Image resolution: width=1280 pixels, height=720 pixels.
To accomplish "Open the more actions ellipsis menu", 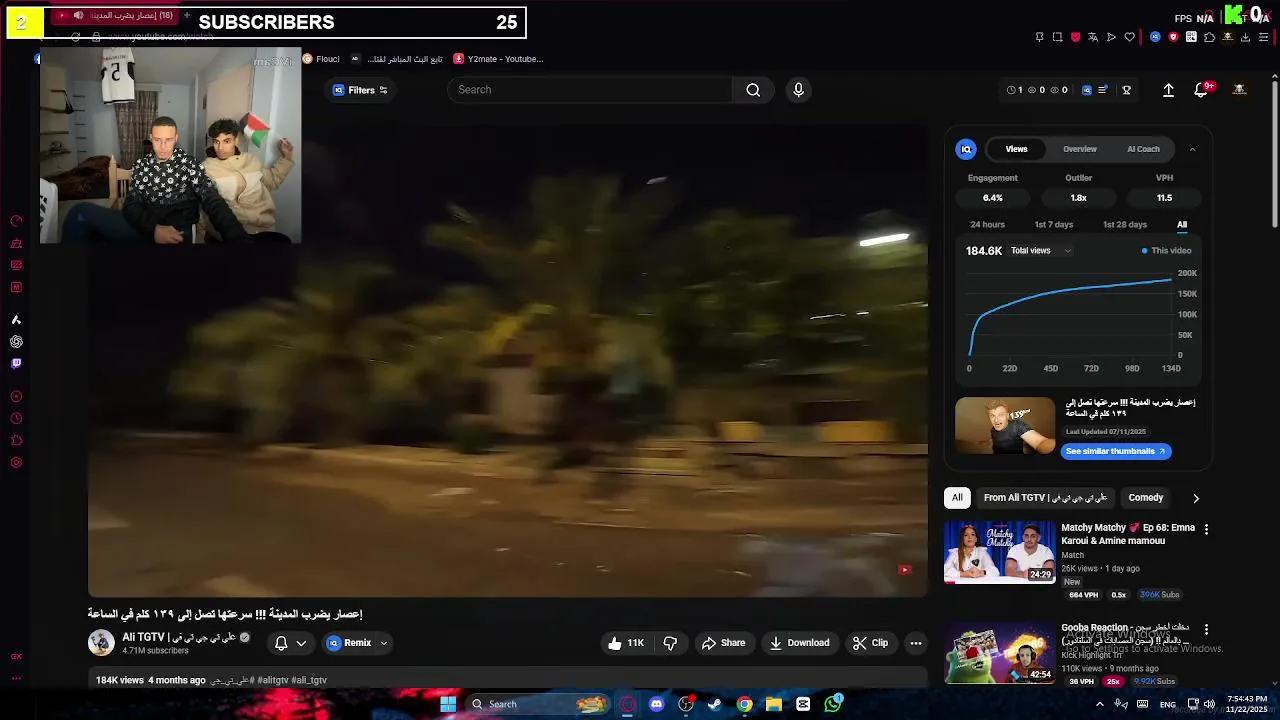I will (x=915, y=643).
